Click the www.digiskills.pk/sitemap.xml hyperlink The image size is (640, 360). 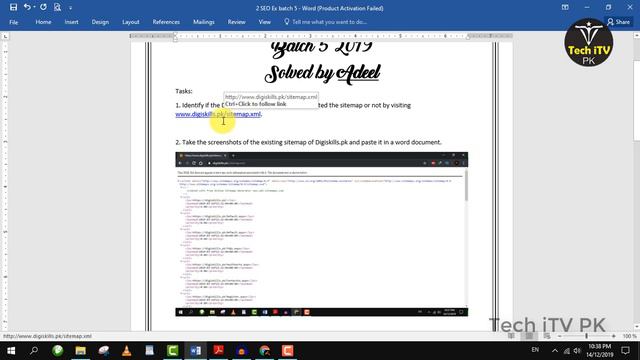click(218, 114)
